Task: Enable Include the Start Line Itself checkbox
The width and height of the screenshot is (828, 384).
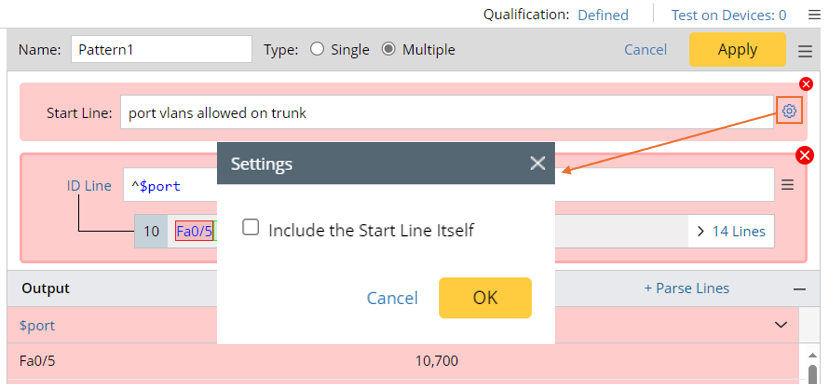Action: (x=250, y=228)
